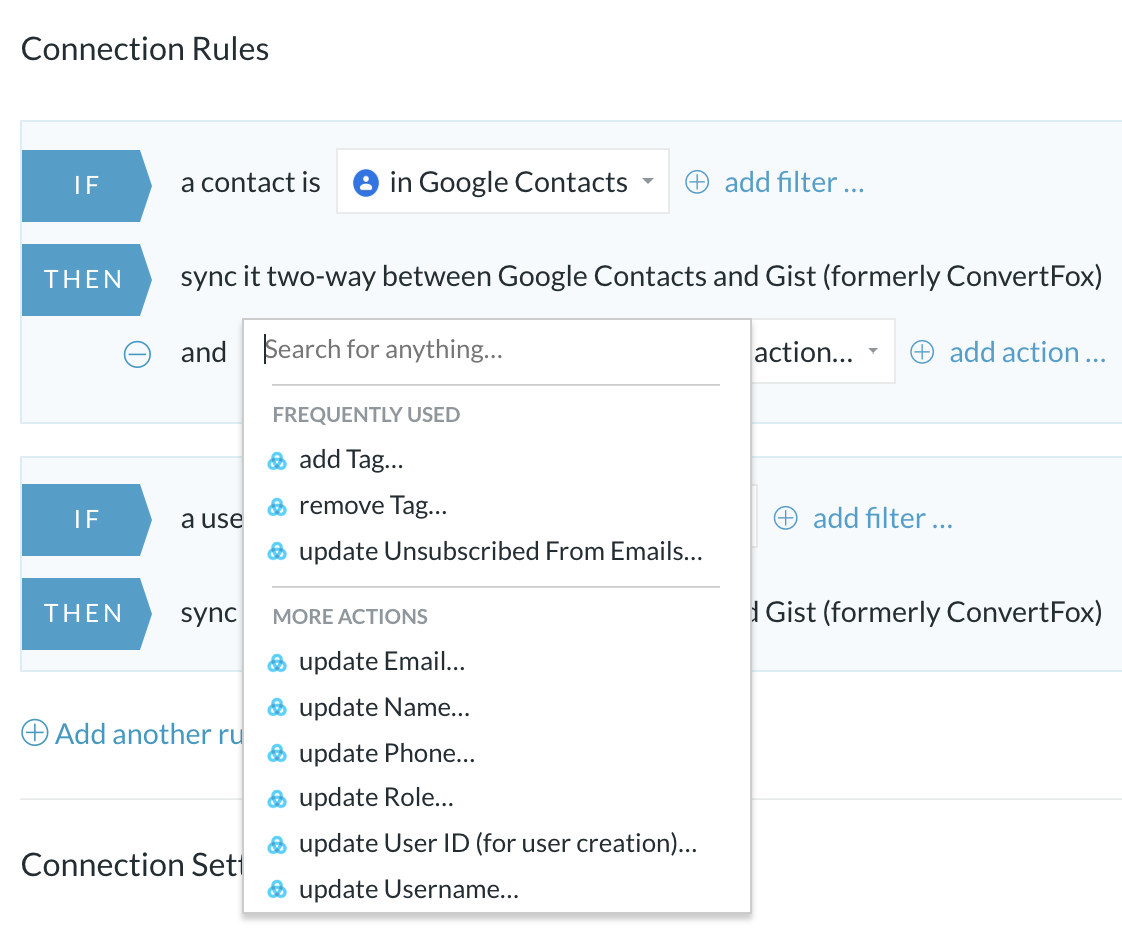Click the second 'THEN' rule label

(87, 613)
